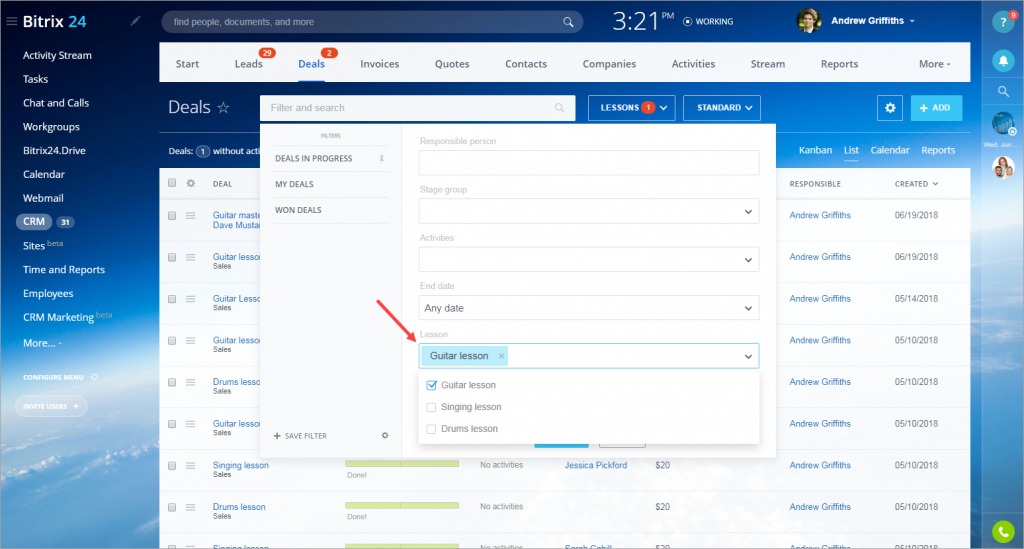1024x549 pixels.
Task: Click the filter search magnifier icon
Action: [560, 108]
